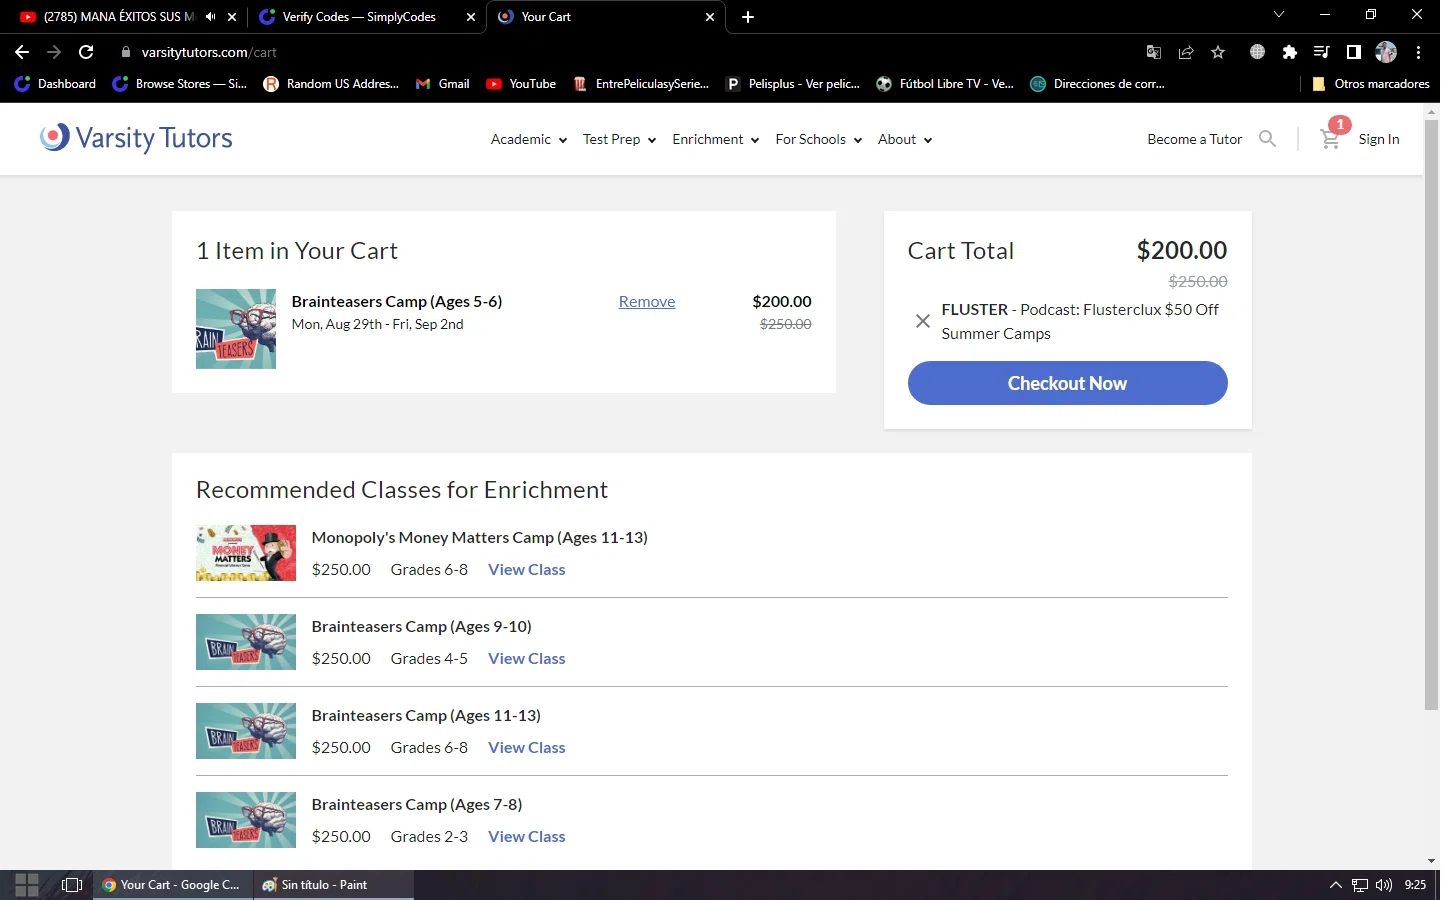The height and width of the screenshot is (900, 1444).
Task: Open Task View in the taskbar
Action: 72,885
